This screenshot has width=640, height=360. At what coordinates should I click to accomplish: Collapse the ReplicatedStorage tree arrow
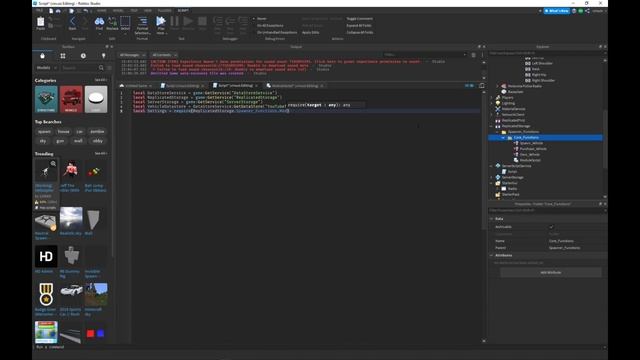point(491,127)
